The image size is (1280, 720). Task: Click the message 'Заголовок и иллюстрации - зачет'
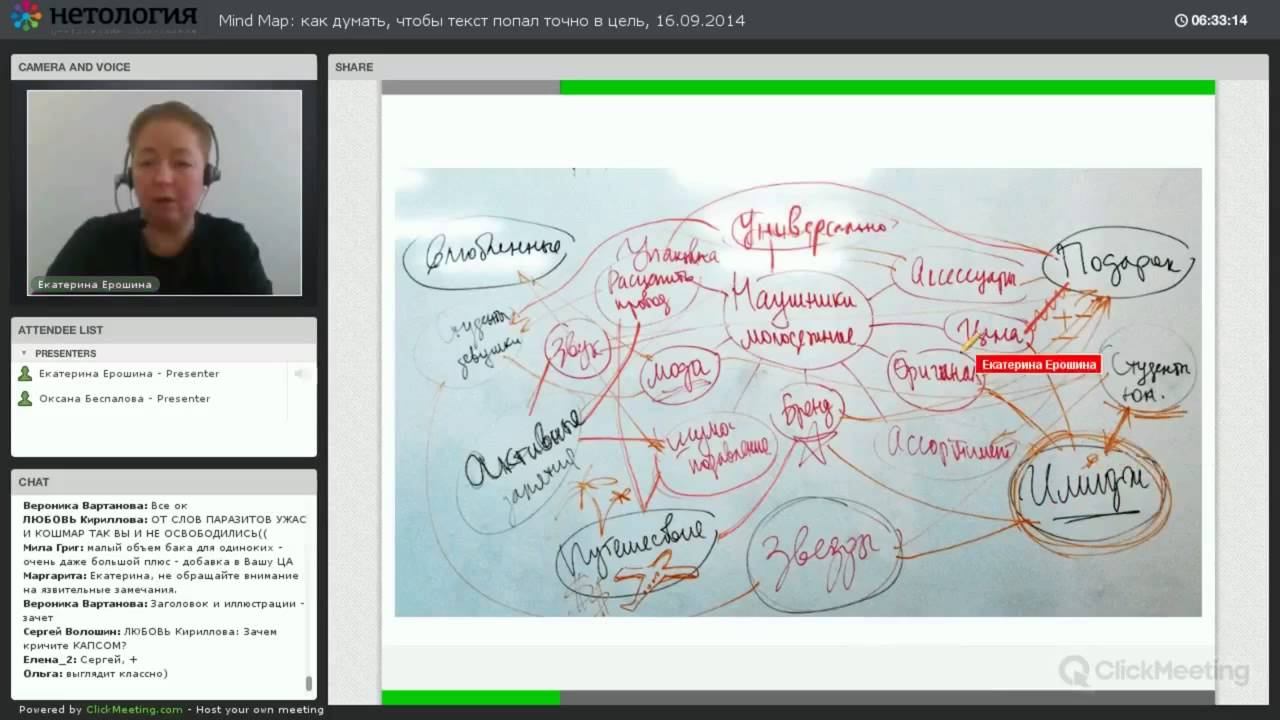pos(164,611)
